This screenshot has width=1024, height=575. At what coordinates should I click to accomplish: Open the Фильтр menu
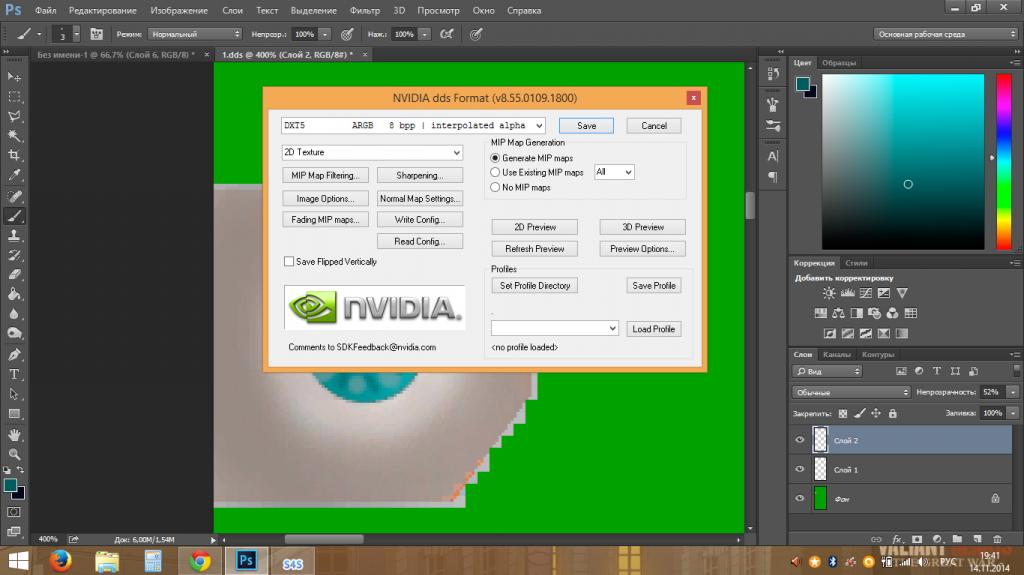pyautogui.click(x=365, y=10)
